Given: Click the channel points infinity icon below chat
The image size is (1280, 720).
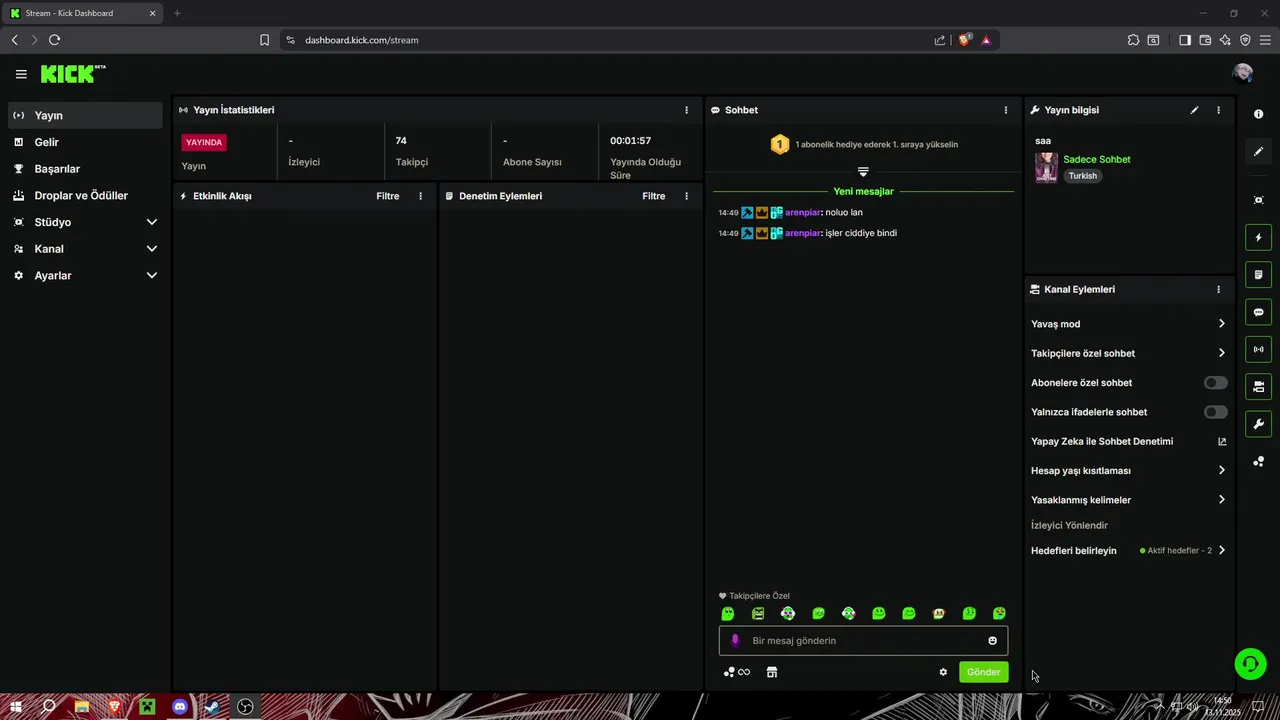Looking at the screenshot, I should 737,672.
